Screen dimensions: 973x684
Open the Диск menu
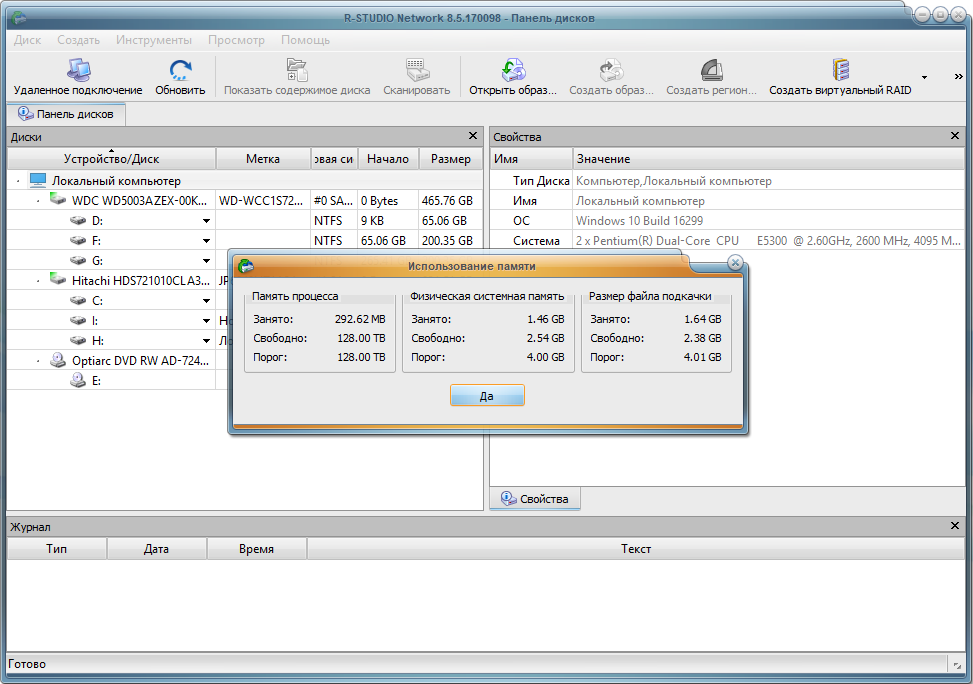tap(27, 40)
